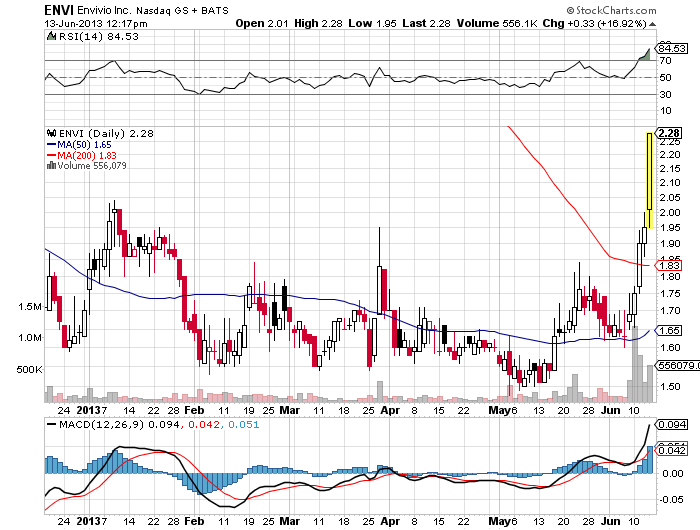Click the 500K volume axis label
This screenshot has width=700, height=530.
[x=29, y=369]
